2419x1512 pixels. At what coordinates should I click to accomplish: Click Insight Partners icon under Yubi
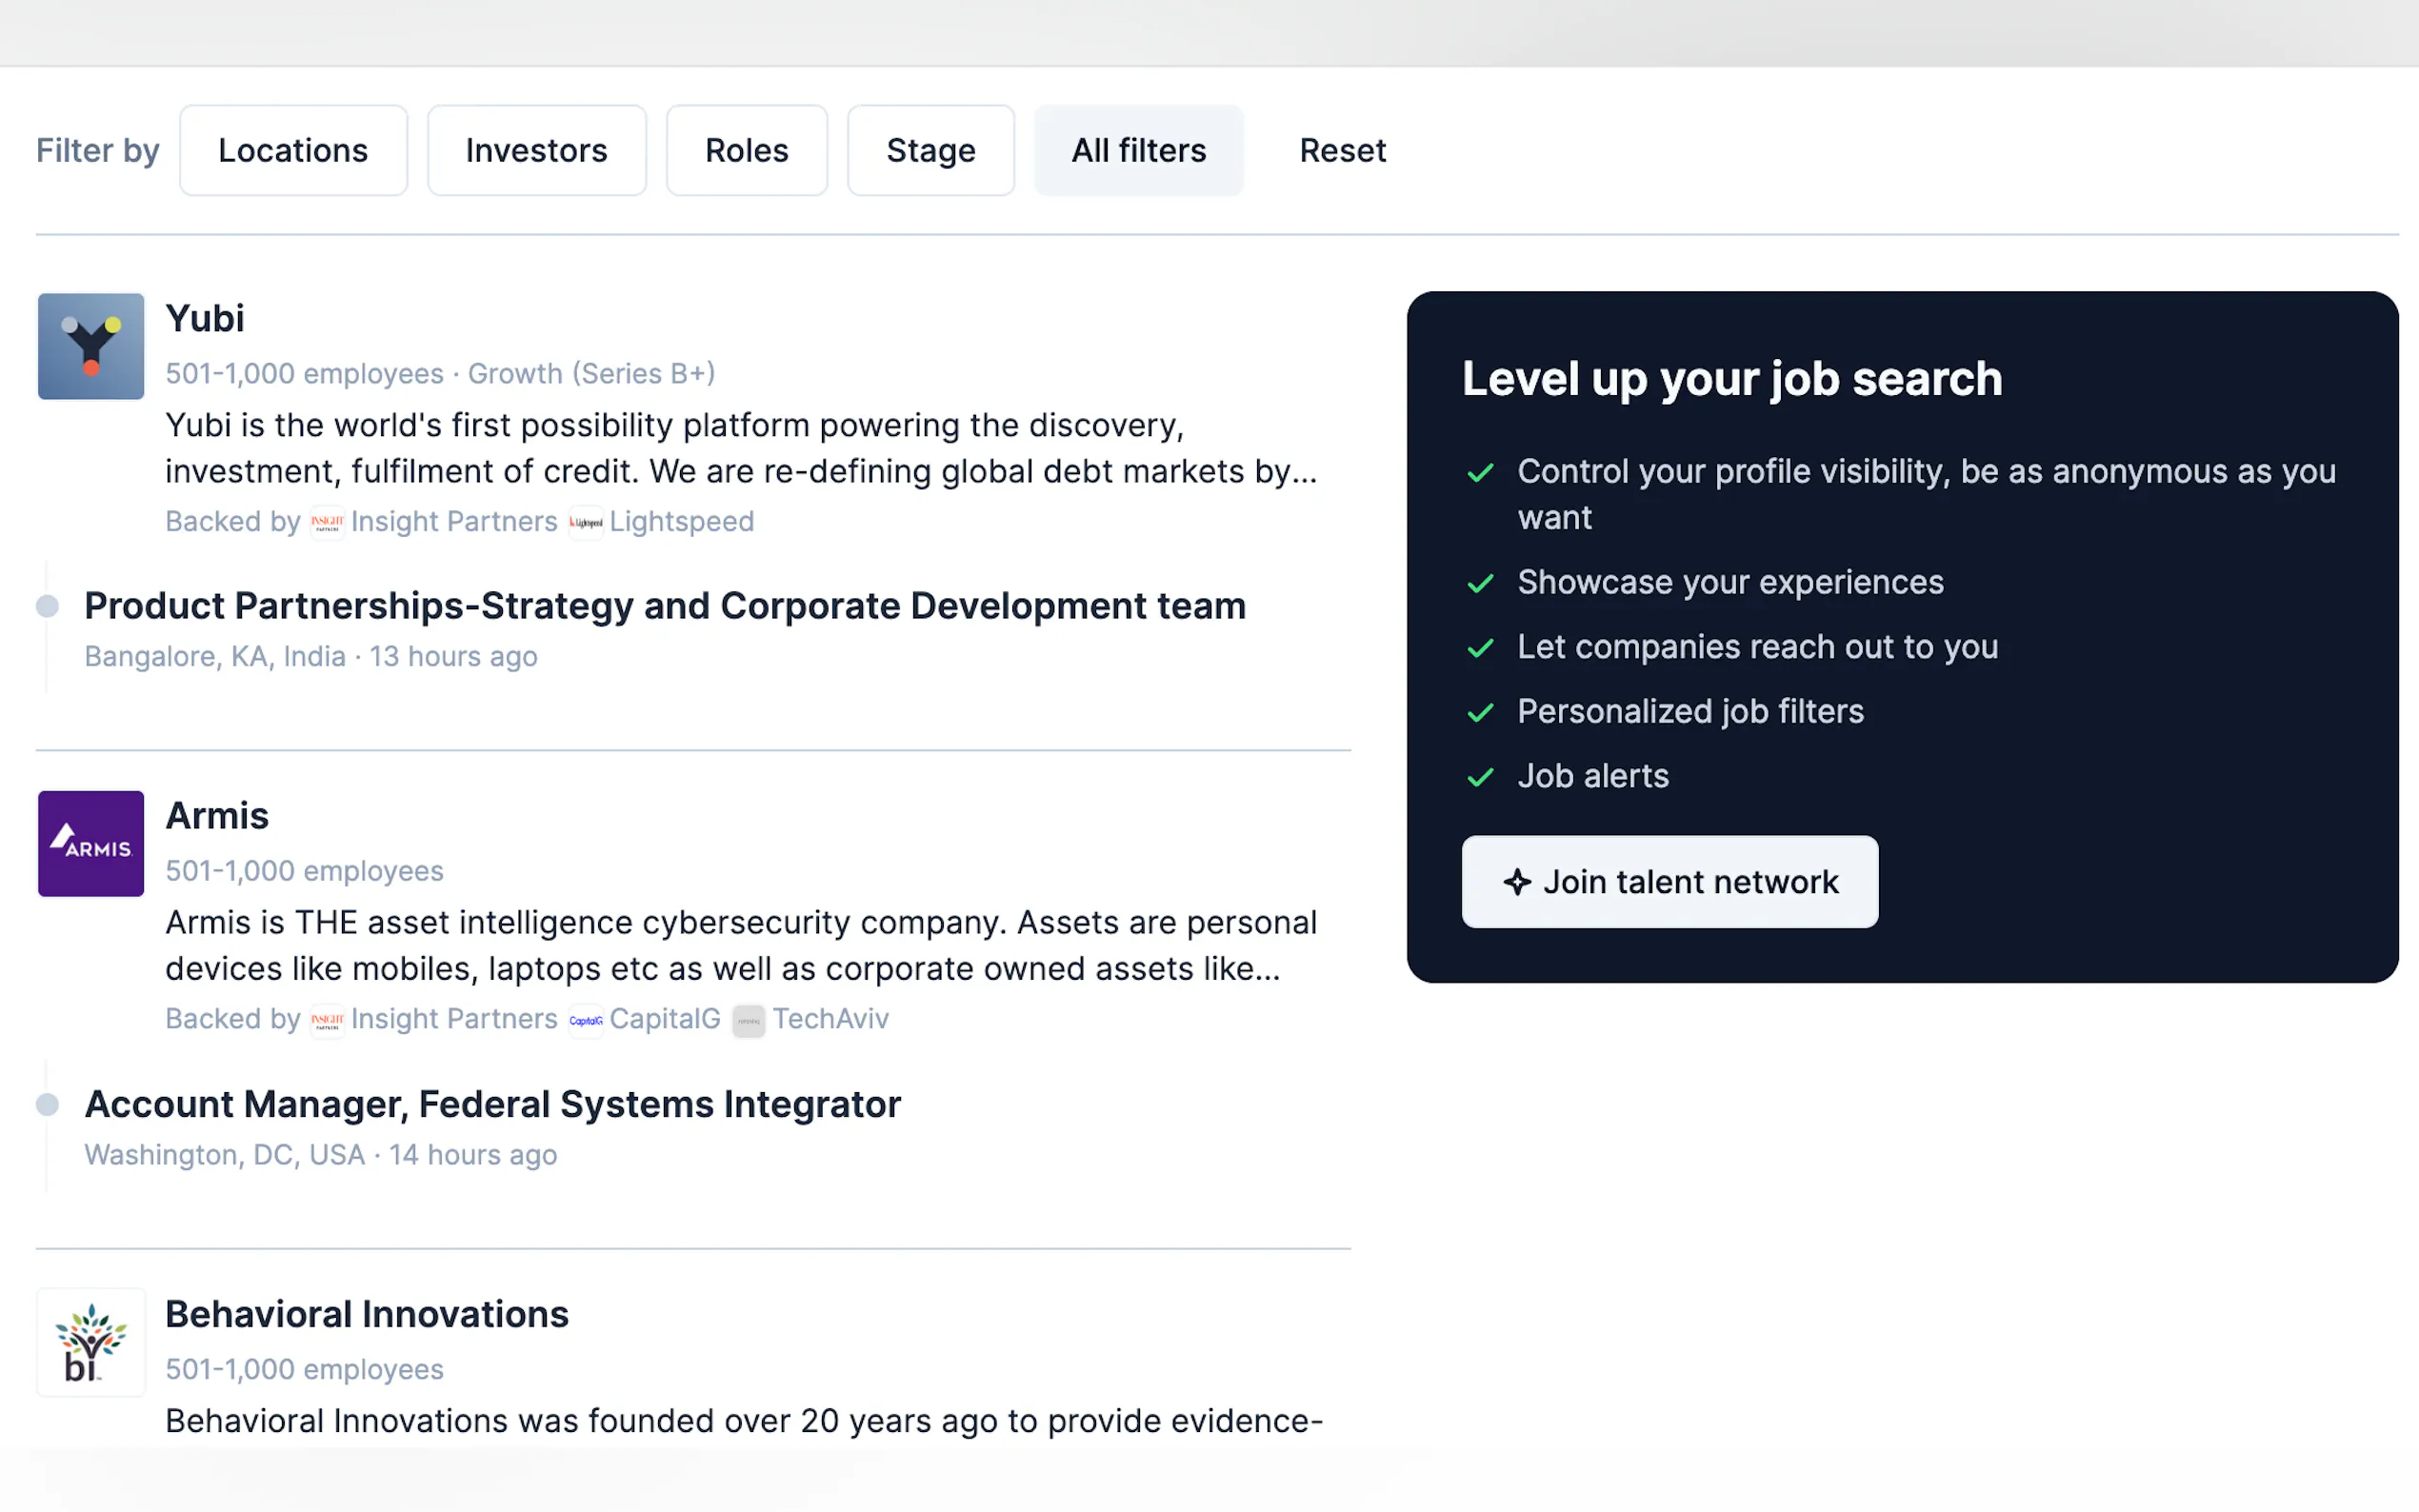point(327,522)
